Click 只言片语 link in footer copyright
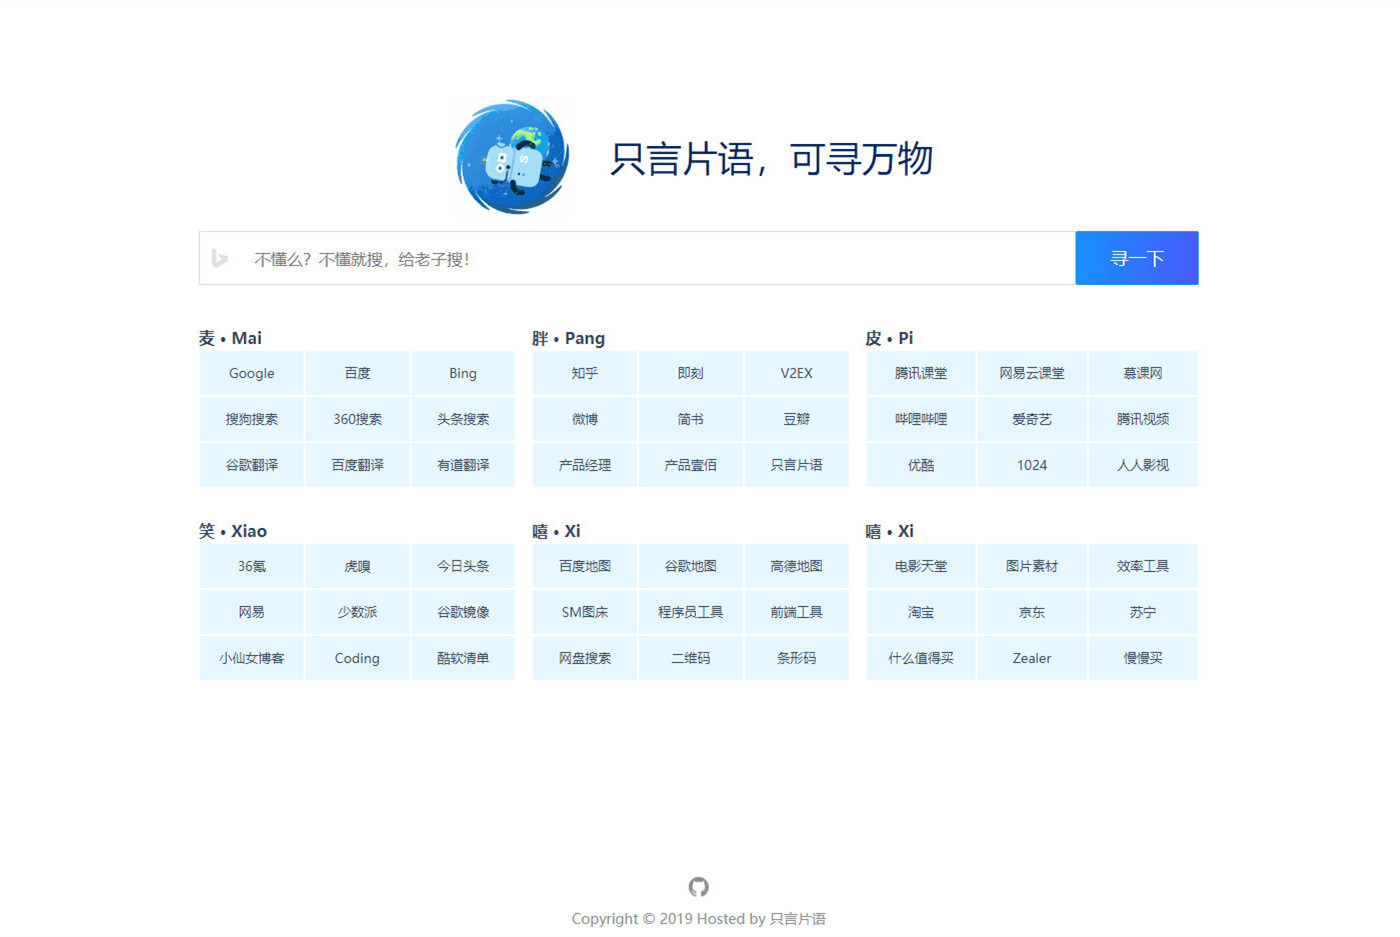The image size is (1400, 937). click(798, 919)
